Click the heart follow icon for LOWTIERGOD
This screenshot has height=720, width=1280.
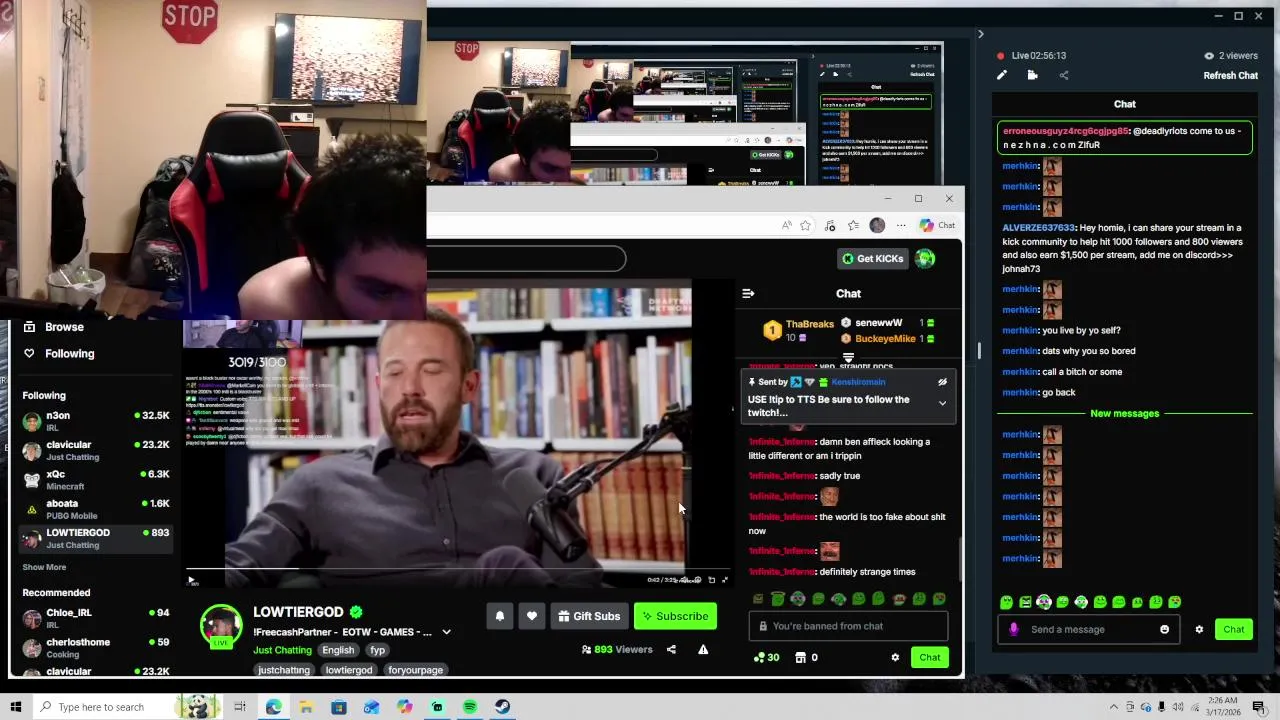tap(532, 616)
